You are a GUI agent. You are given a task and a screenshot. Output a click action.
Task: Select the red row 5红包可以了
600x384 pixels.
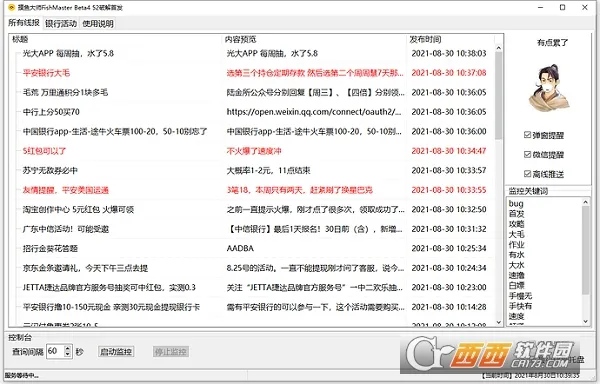click(x=254, y=151)
